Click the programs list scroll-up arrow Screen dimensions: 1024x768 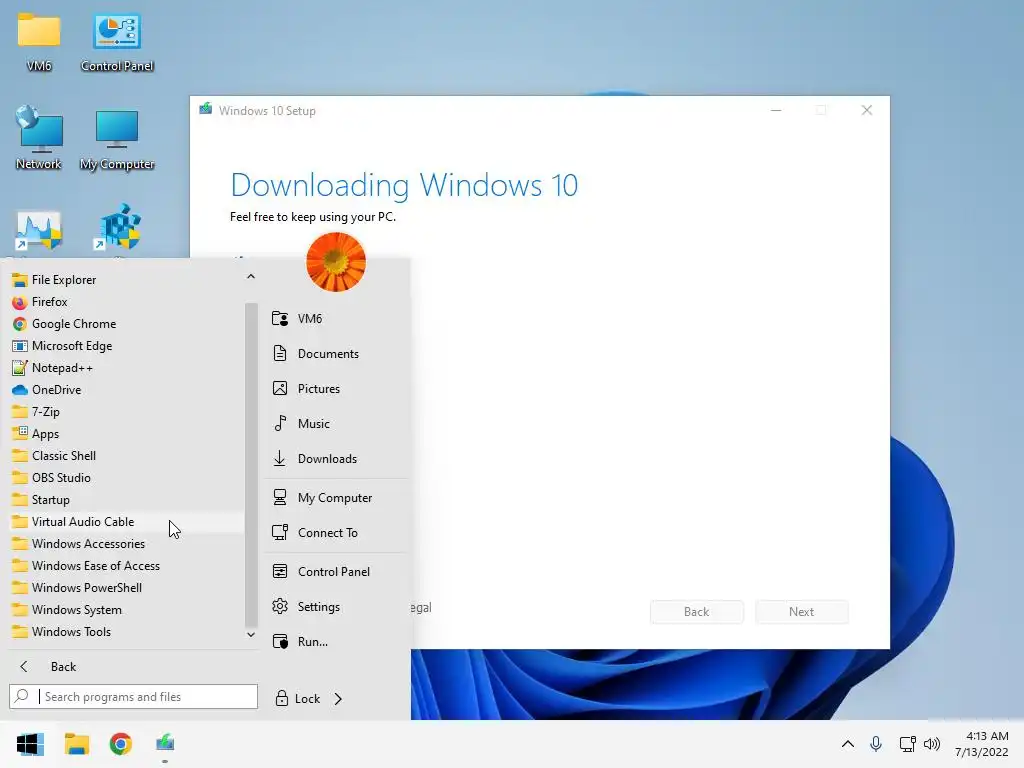[251, 277]
